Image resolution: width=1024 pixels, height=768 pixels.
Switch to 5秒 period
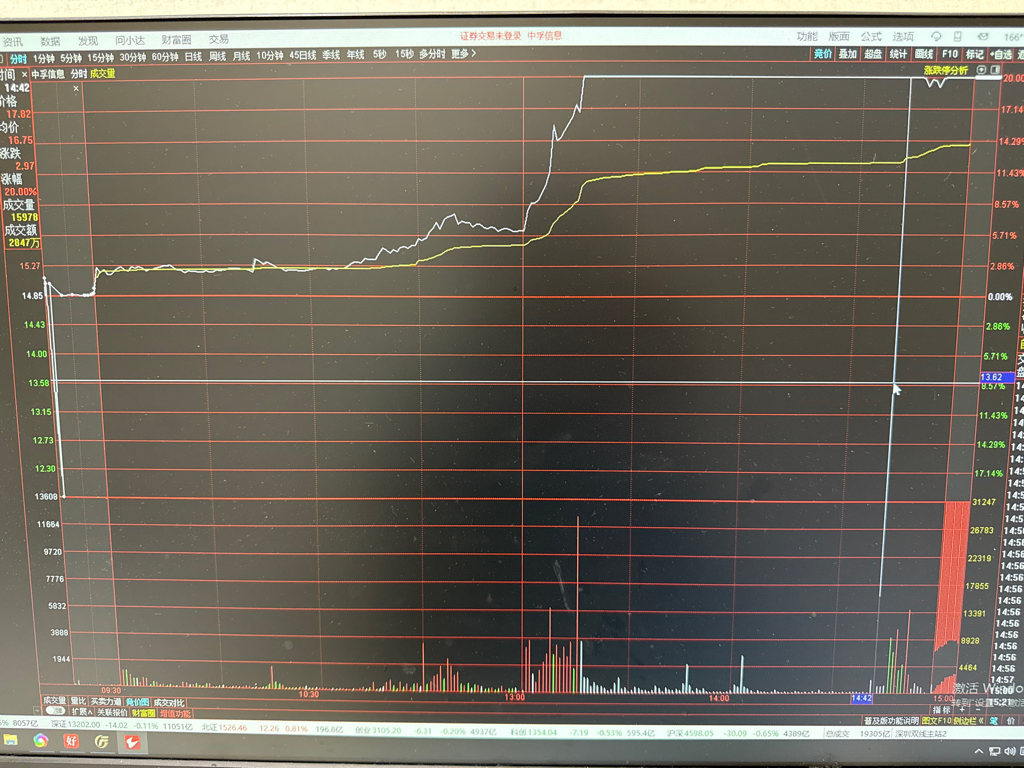(x=380, y=54)
